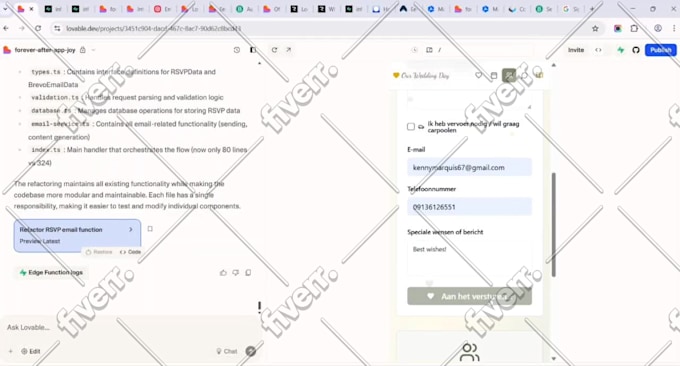Toggle Chat mode with lightbulb
Viewport: 680px width, 366px height.
(227, 351)
